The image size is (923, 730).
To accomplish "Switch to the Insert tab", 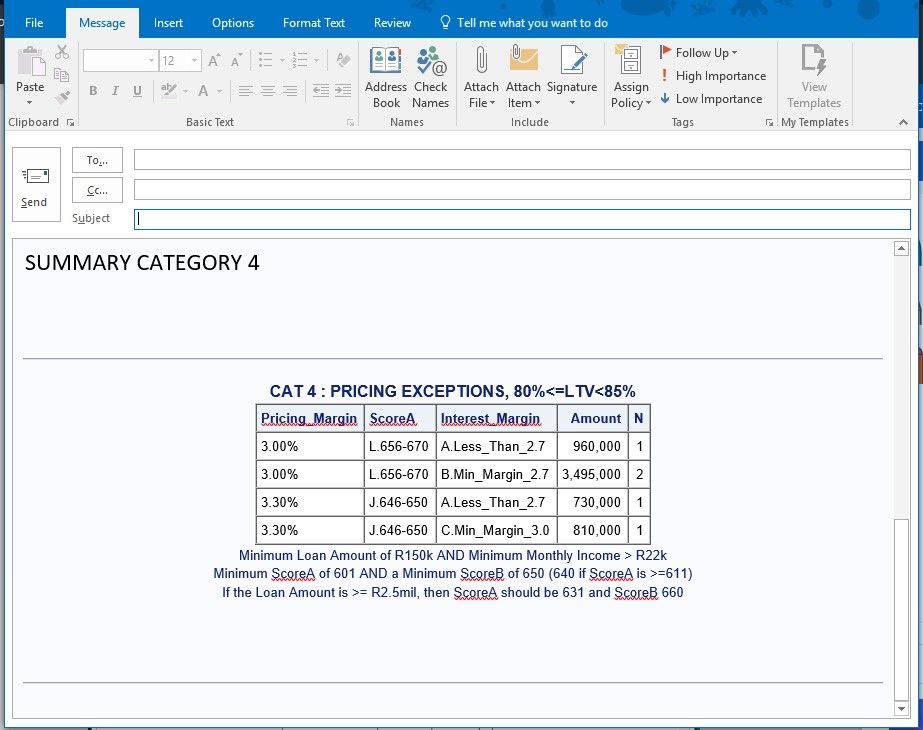I will (168, 23).
